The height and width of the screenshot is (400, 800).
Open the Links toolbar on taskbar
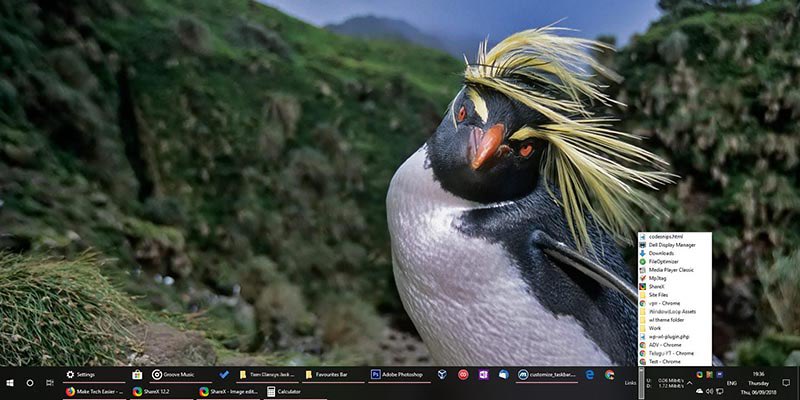pos(630,383)
